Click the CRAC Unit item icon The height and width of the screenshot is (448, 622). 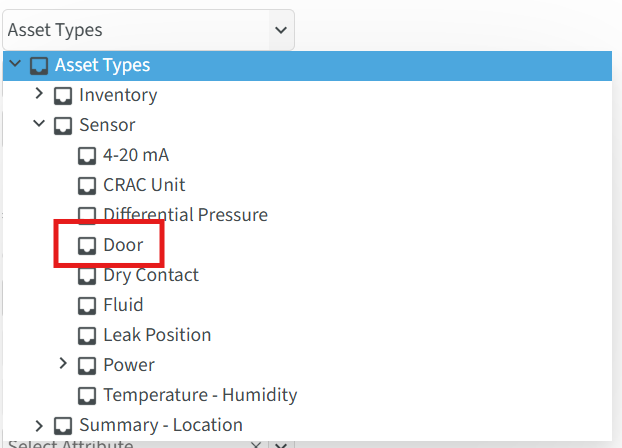point(87,185)
